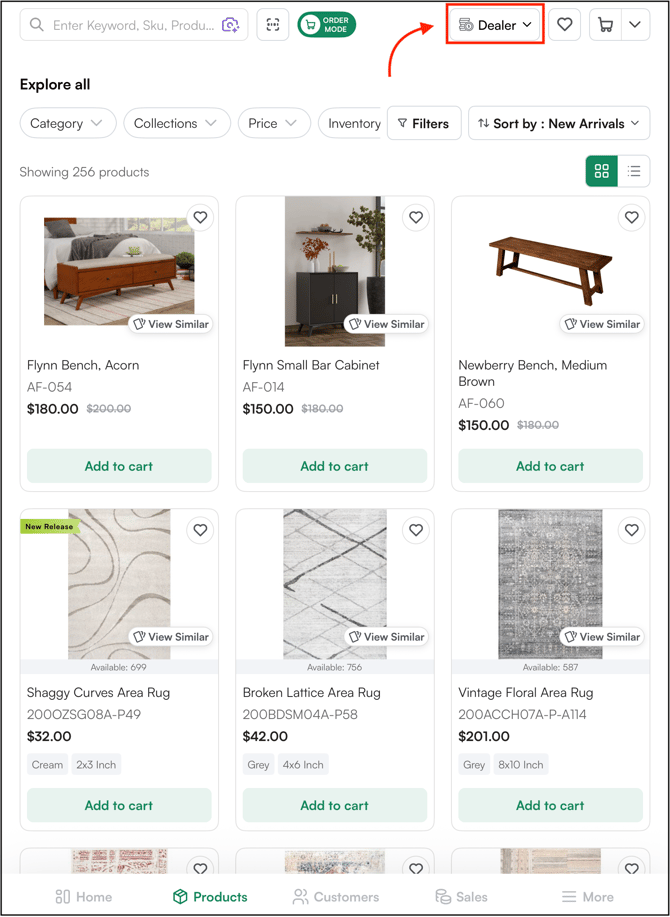Toggle favorite on Flynn Small Bar Cabinet
670x917 pixels.
[416, 218]
